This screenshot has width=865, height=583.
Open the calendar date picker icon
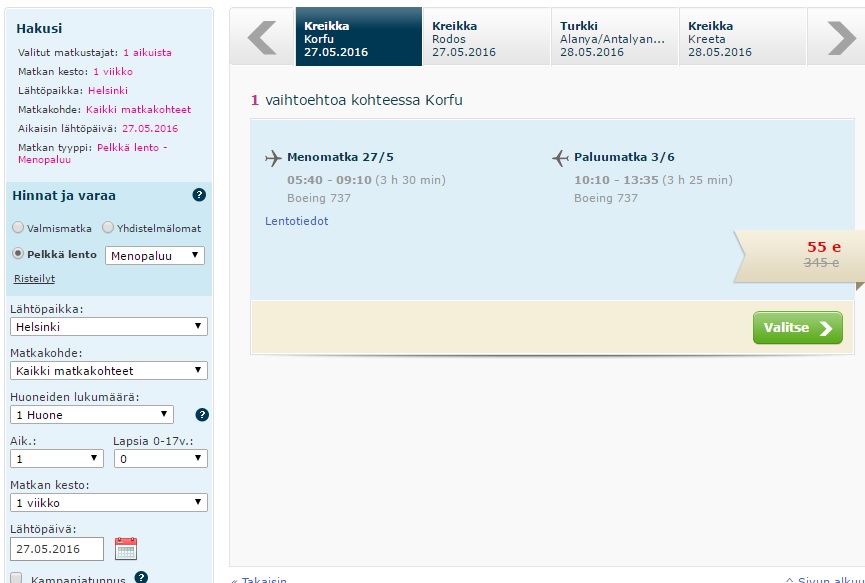tap(126, 549)
